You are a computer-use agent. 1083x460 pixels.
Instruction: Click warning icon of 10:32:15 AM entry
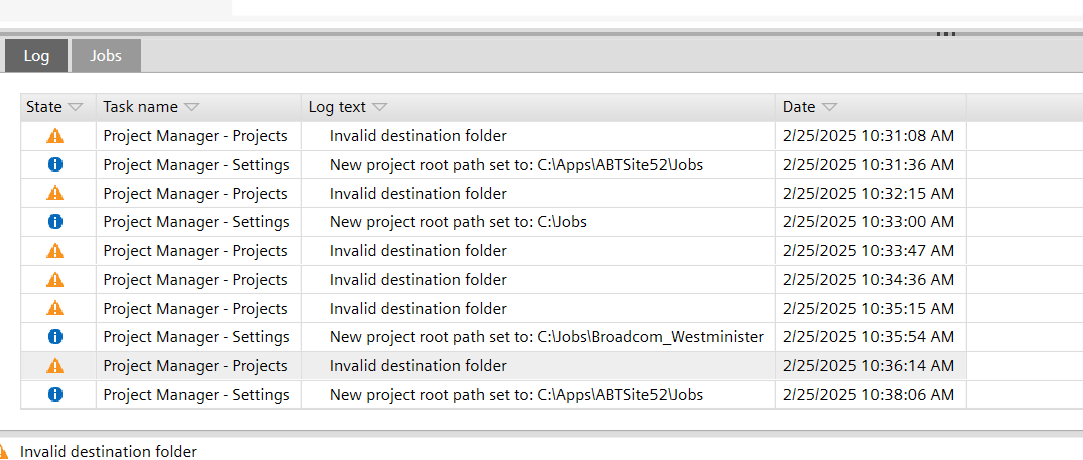tap(55, 194)
